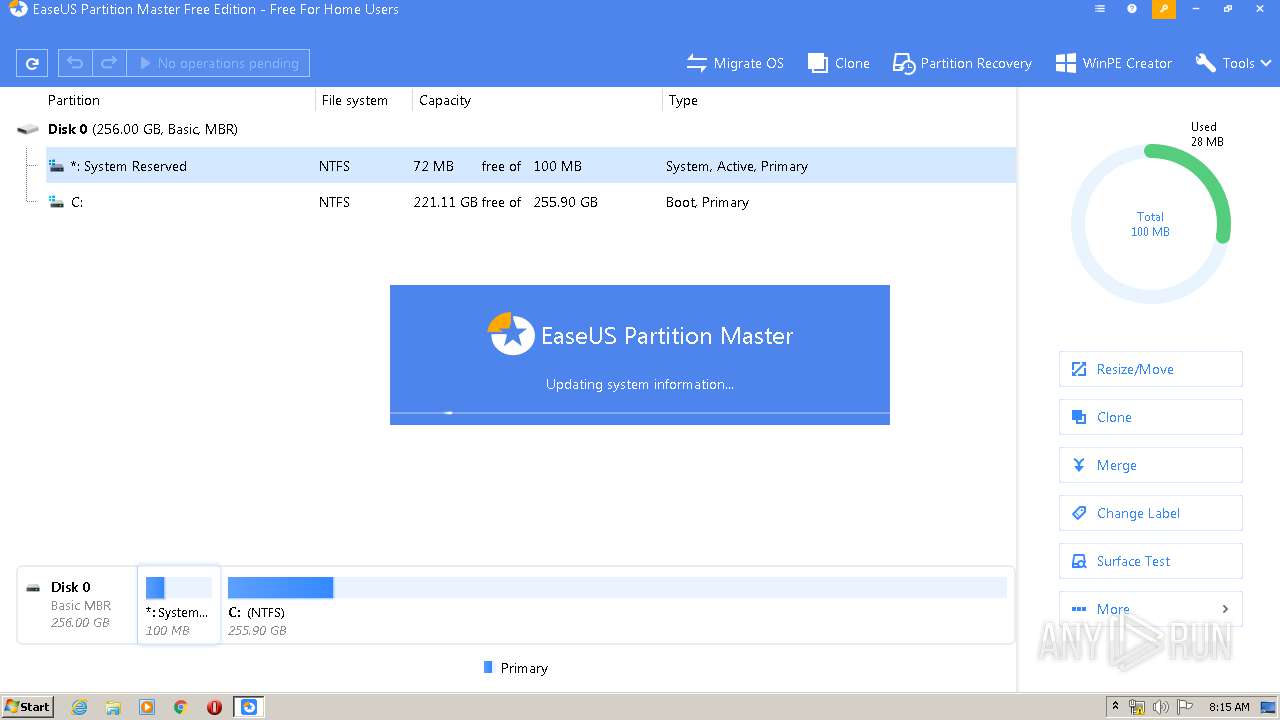
Task: Open Windows Explorer folder from taskbar
Action: pos(113,707)
